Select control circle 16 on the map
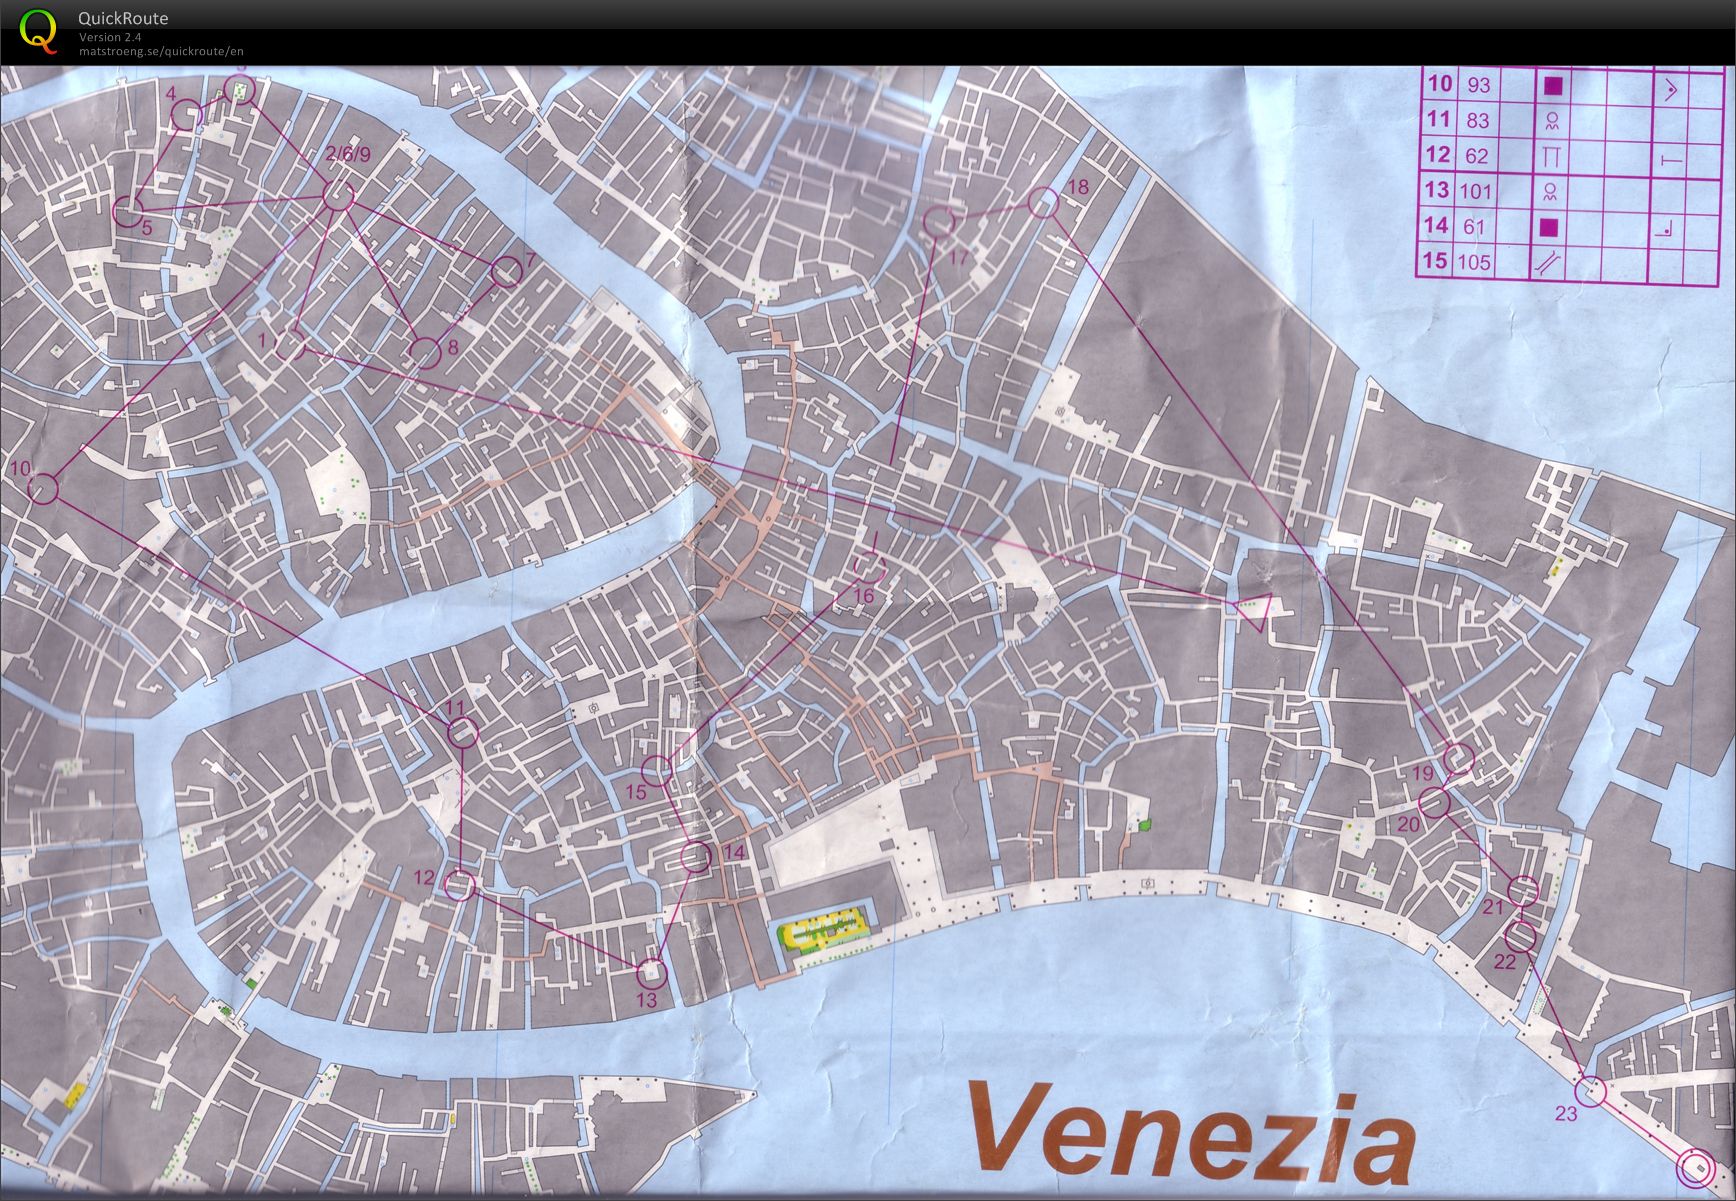Screen dimensions: 1736x1201 coord(870,567)
